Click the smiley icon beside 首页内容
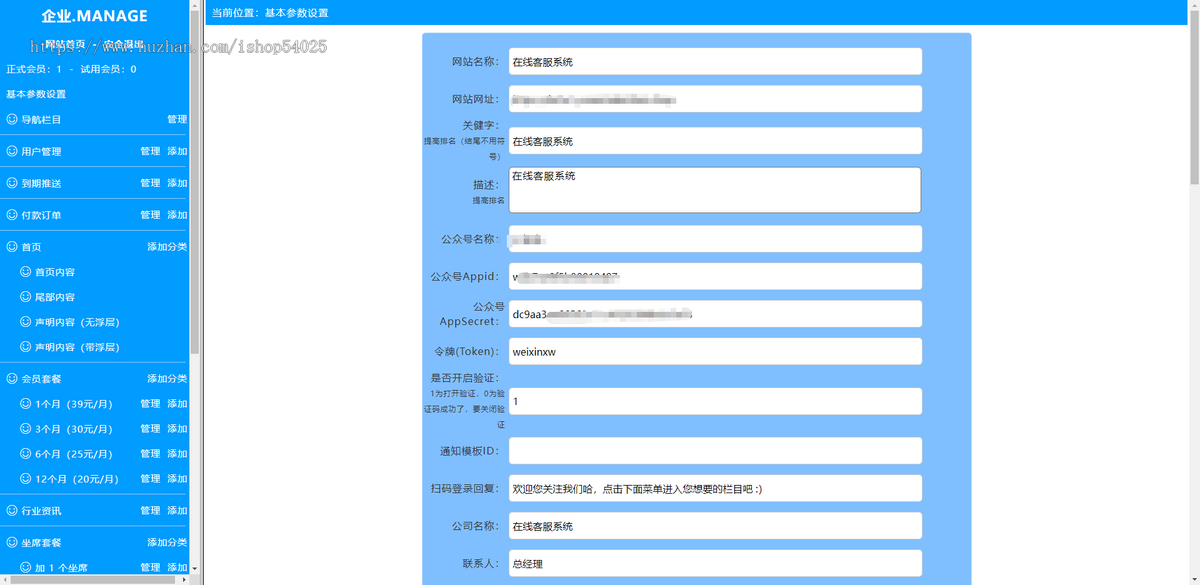Screen dimensions: 1200x585 26,272
